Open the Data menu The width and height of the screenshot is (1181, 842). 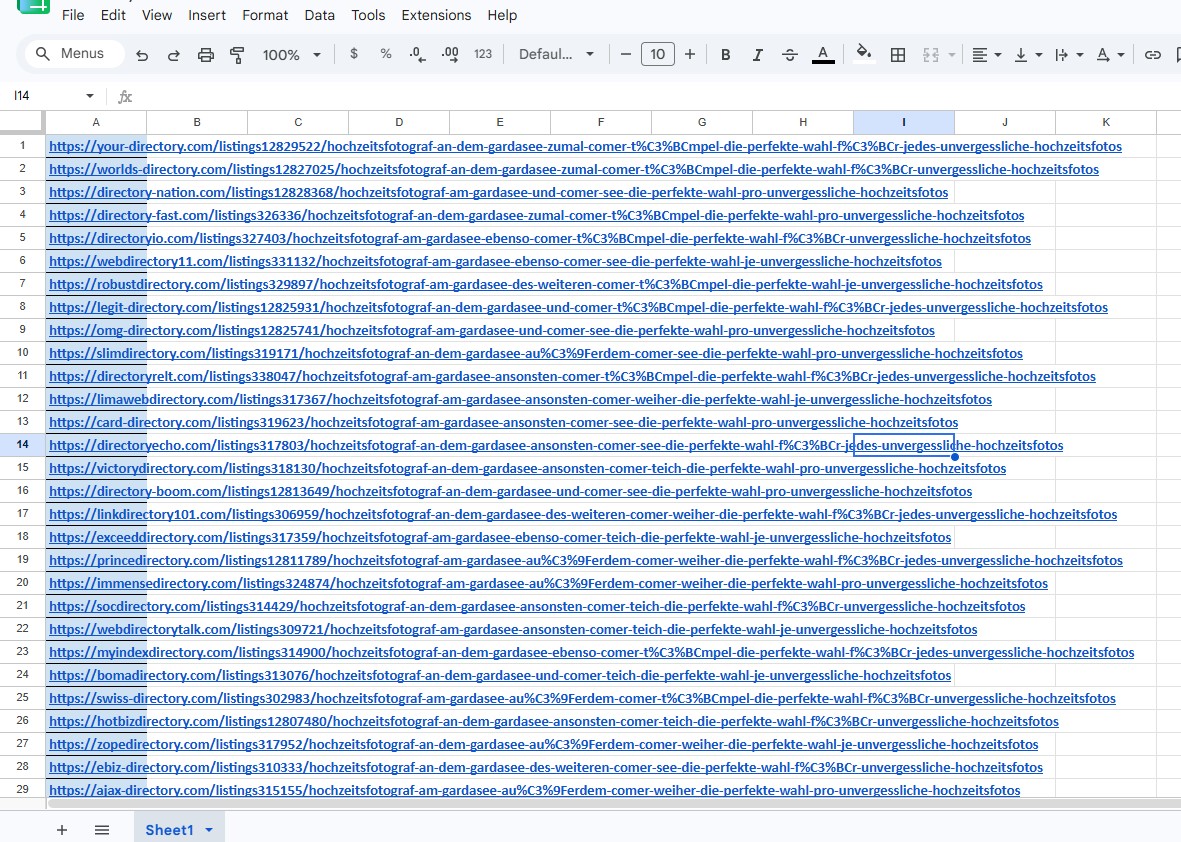319,15
